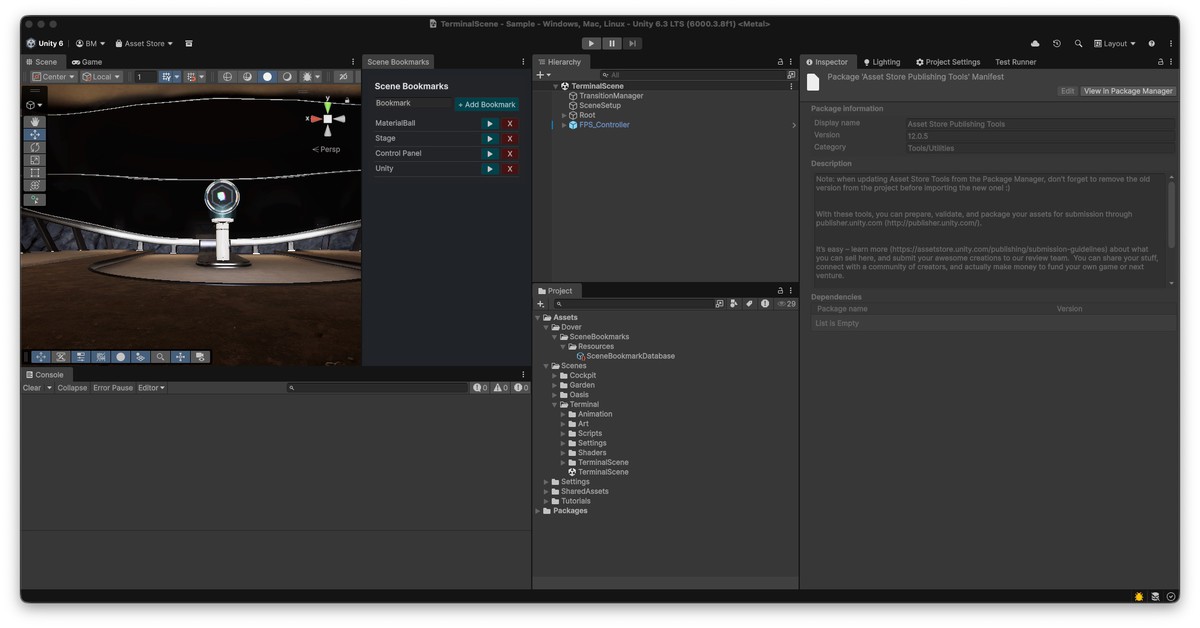Toggle hidden packages count in Project
This screenshot has width=1200, height=628.
click(786, 304)
